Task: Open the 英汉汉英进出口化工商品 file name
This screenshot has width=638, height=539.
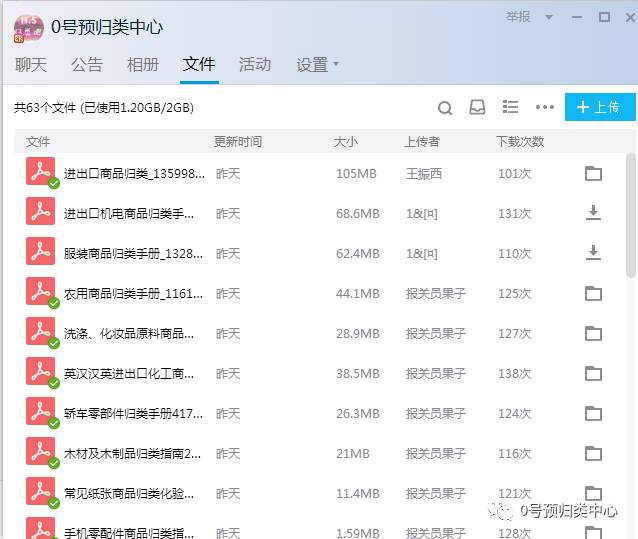Action: [x=129, y=373]
